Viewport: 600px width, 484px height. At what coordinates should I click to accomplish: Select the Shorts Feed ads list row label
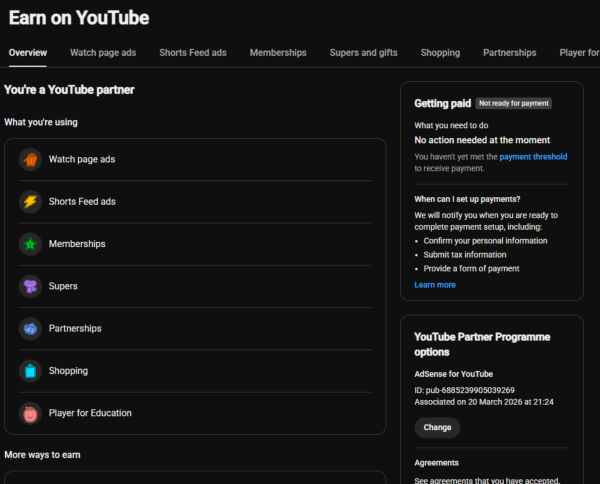(82, 202)
